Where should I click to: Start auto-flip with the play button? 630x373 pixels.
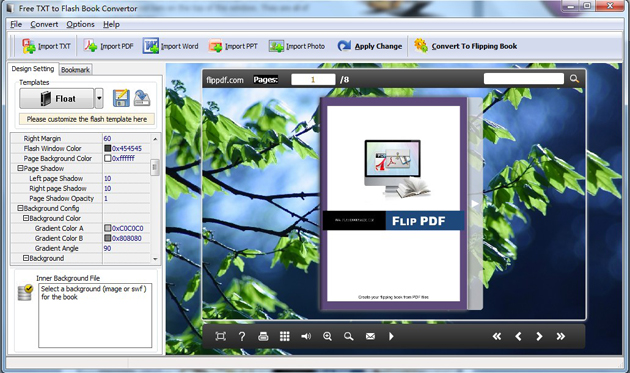coord(391,336)
